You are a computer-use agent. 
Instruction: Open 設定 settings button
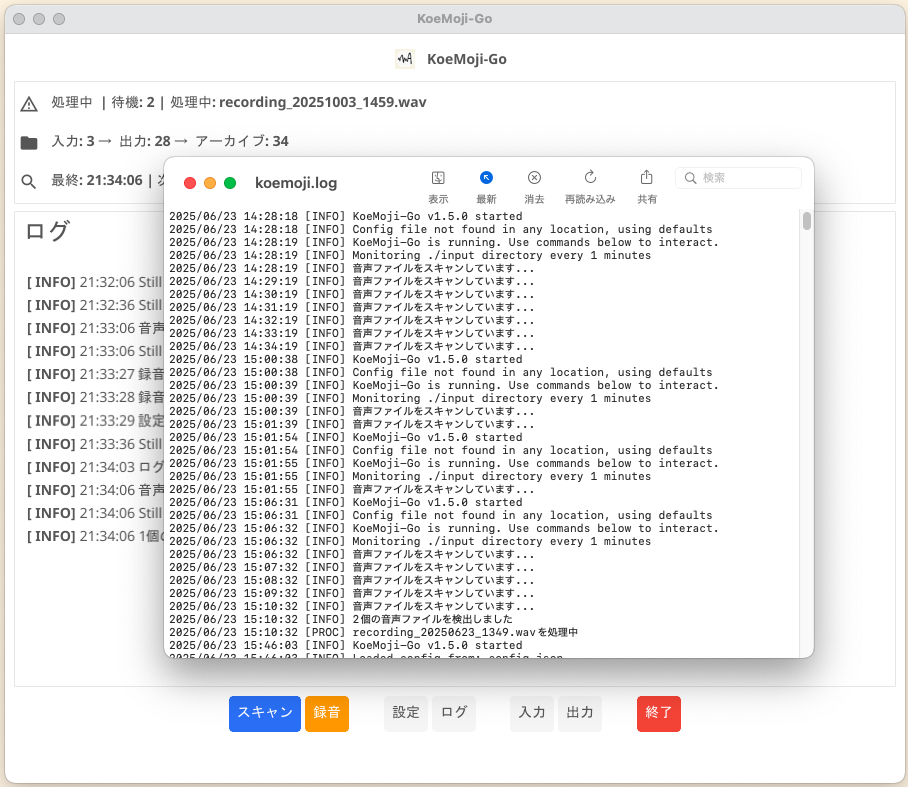(406, 713)
